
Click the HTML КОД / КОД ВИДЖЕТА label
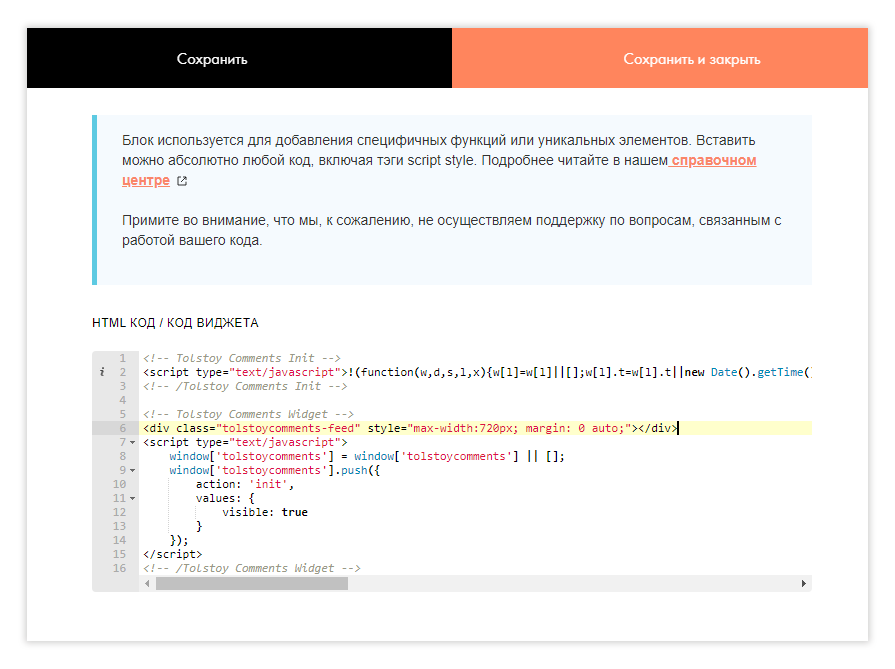click(x=175, y=323)
